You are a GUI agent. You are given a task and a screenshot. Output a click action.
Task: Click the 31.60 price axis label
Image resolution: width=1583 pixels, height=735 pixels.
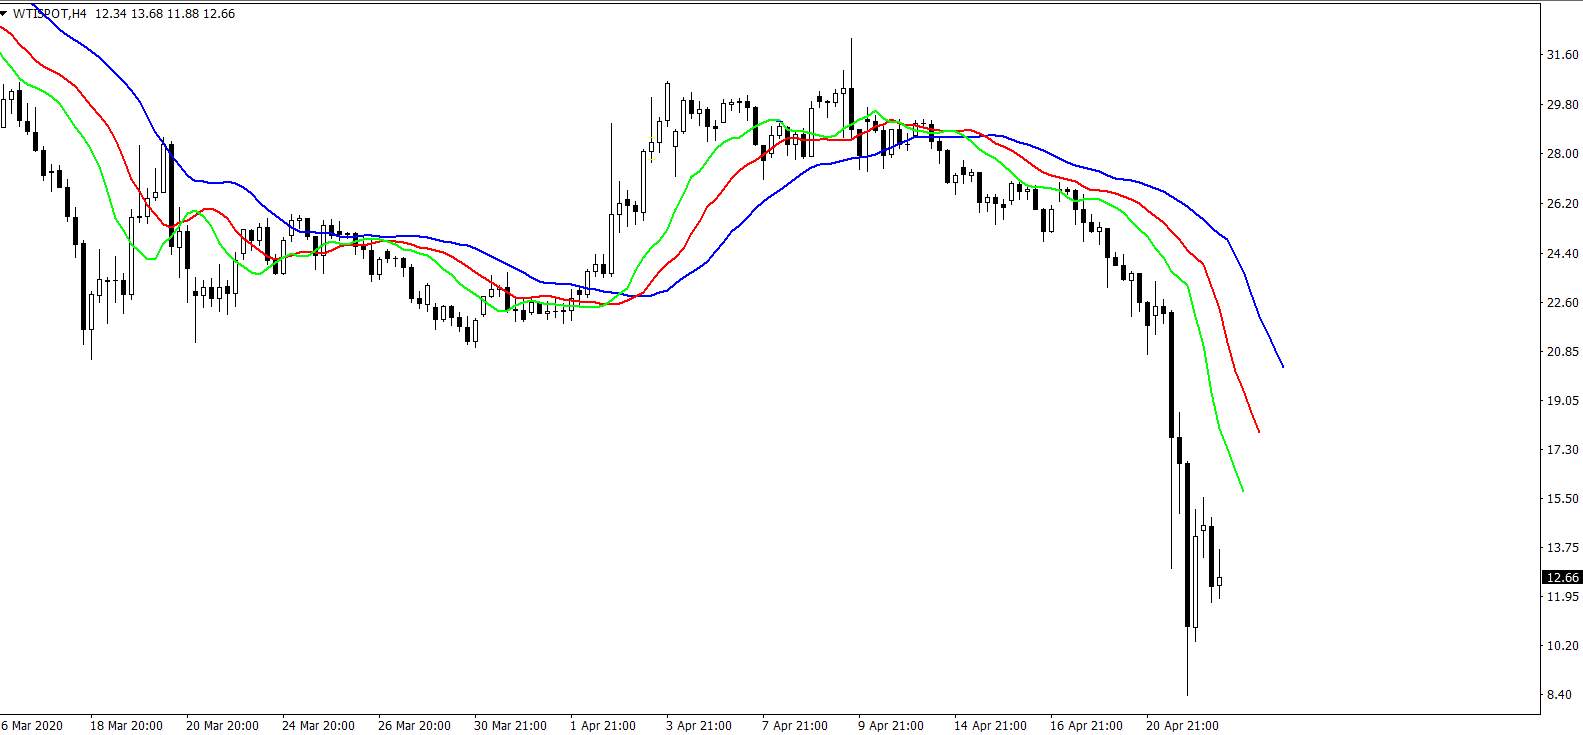pos(1562,55)
